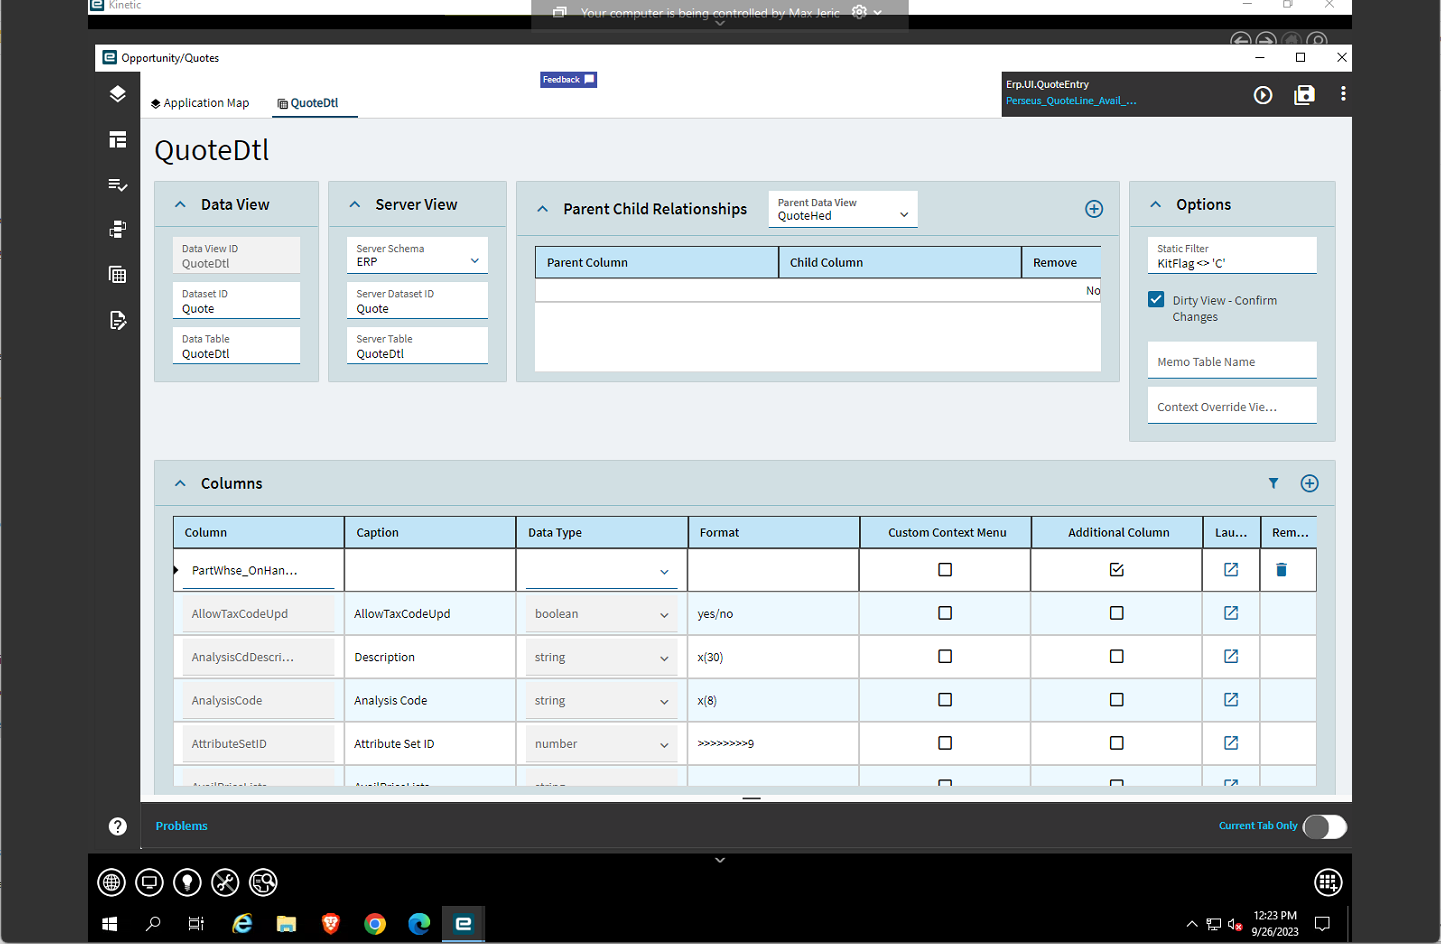Click the help question mark icon
The height and width of the screenshot is (944, 1441).
118,826
